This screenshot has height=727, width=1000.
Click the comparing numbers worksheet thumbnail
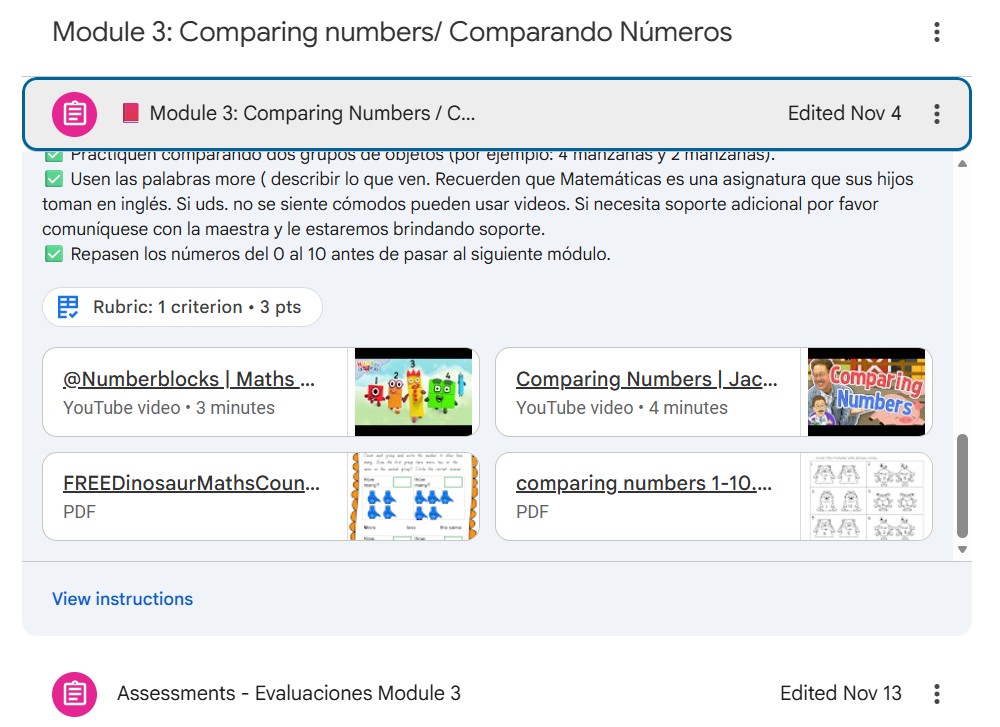pyautogui.click(x=866, y=496)
